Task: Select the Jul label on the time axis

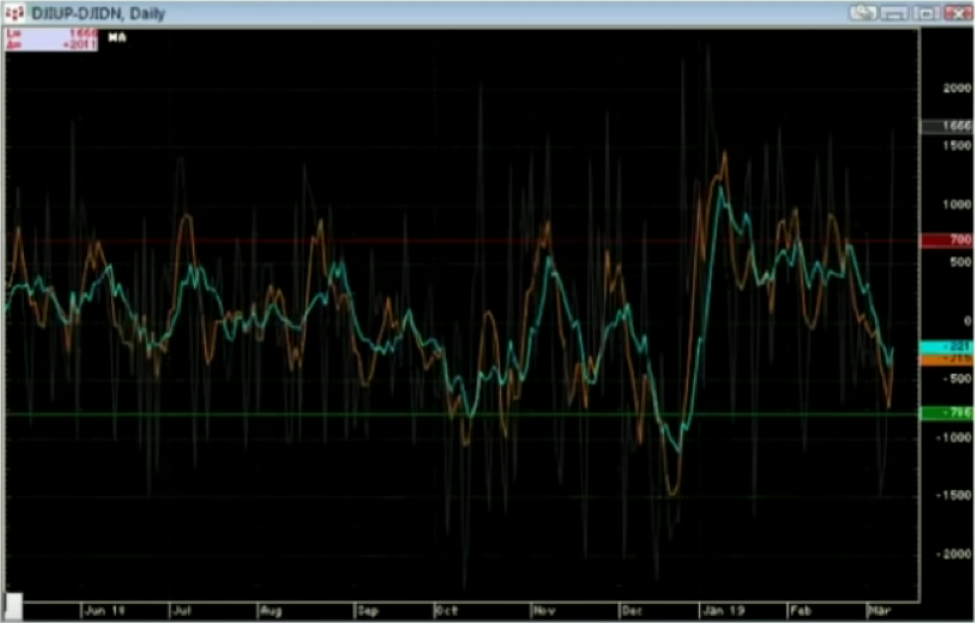Action: coord(183,608)
